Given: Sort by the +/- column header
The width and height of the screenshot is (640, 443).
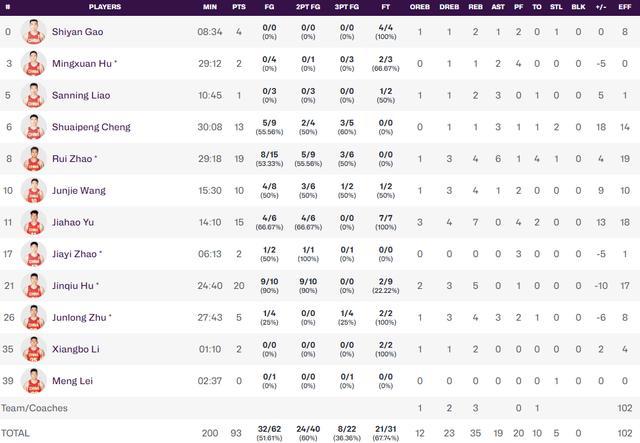Looking at the screenshot, I should (x=601, y=7).
